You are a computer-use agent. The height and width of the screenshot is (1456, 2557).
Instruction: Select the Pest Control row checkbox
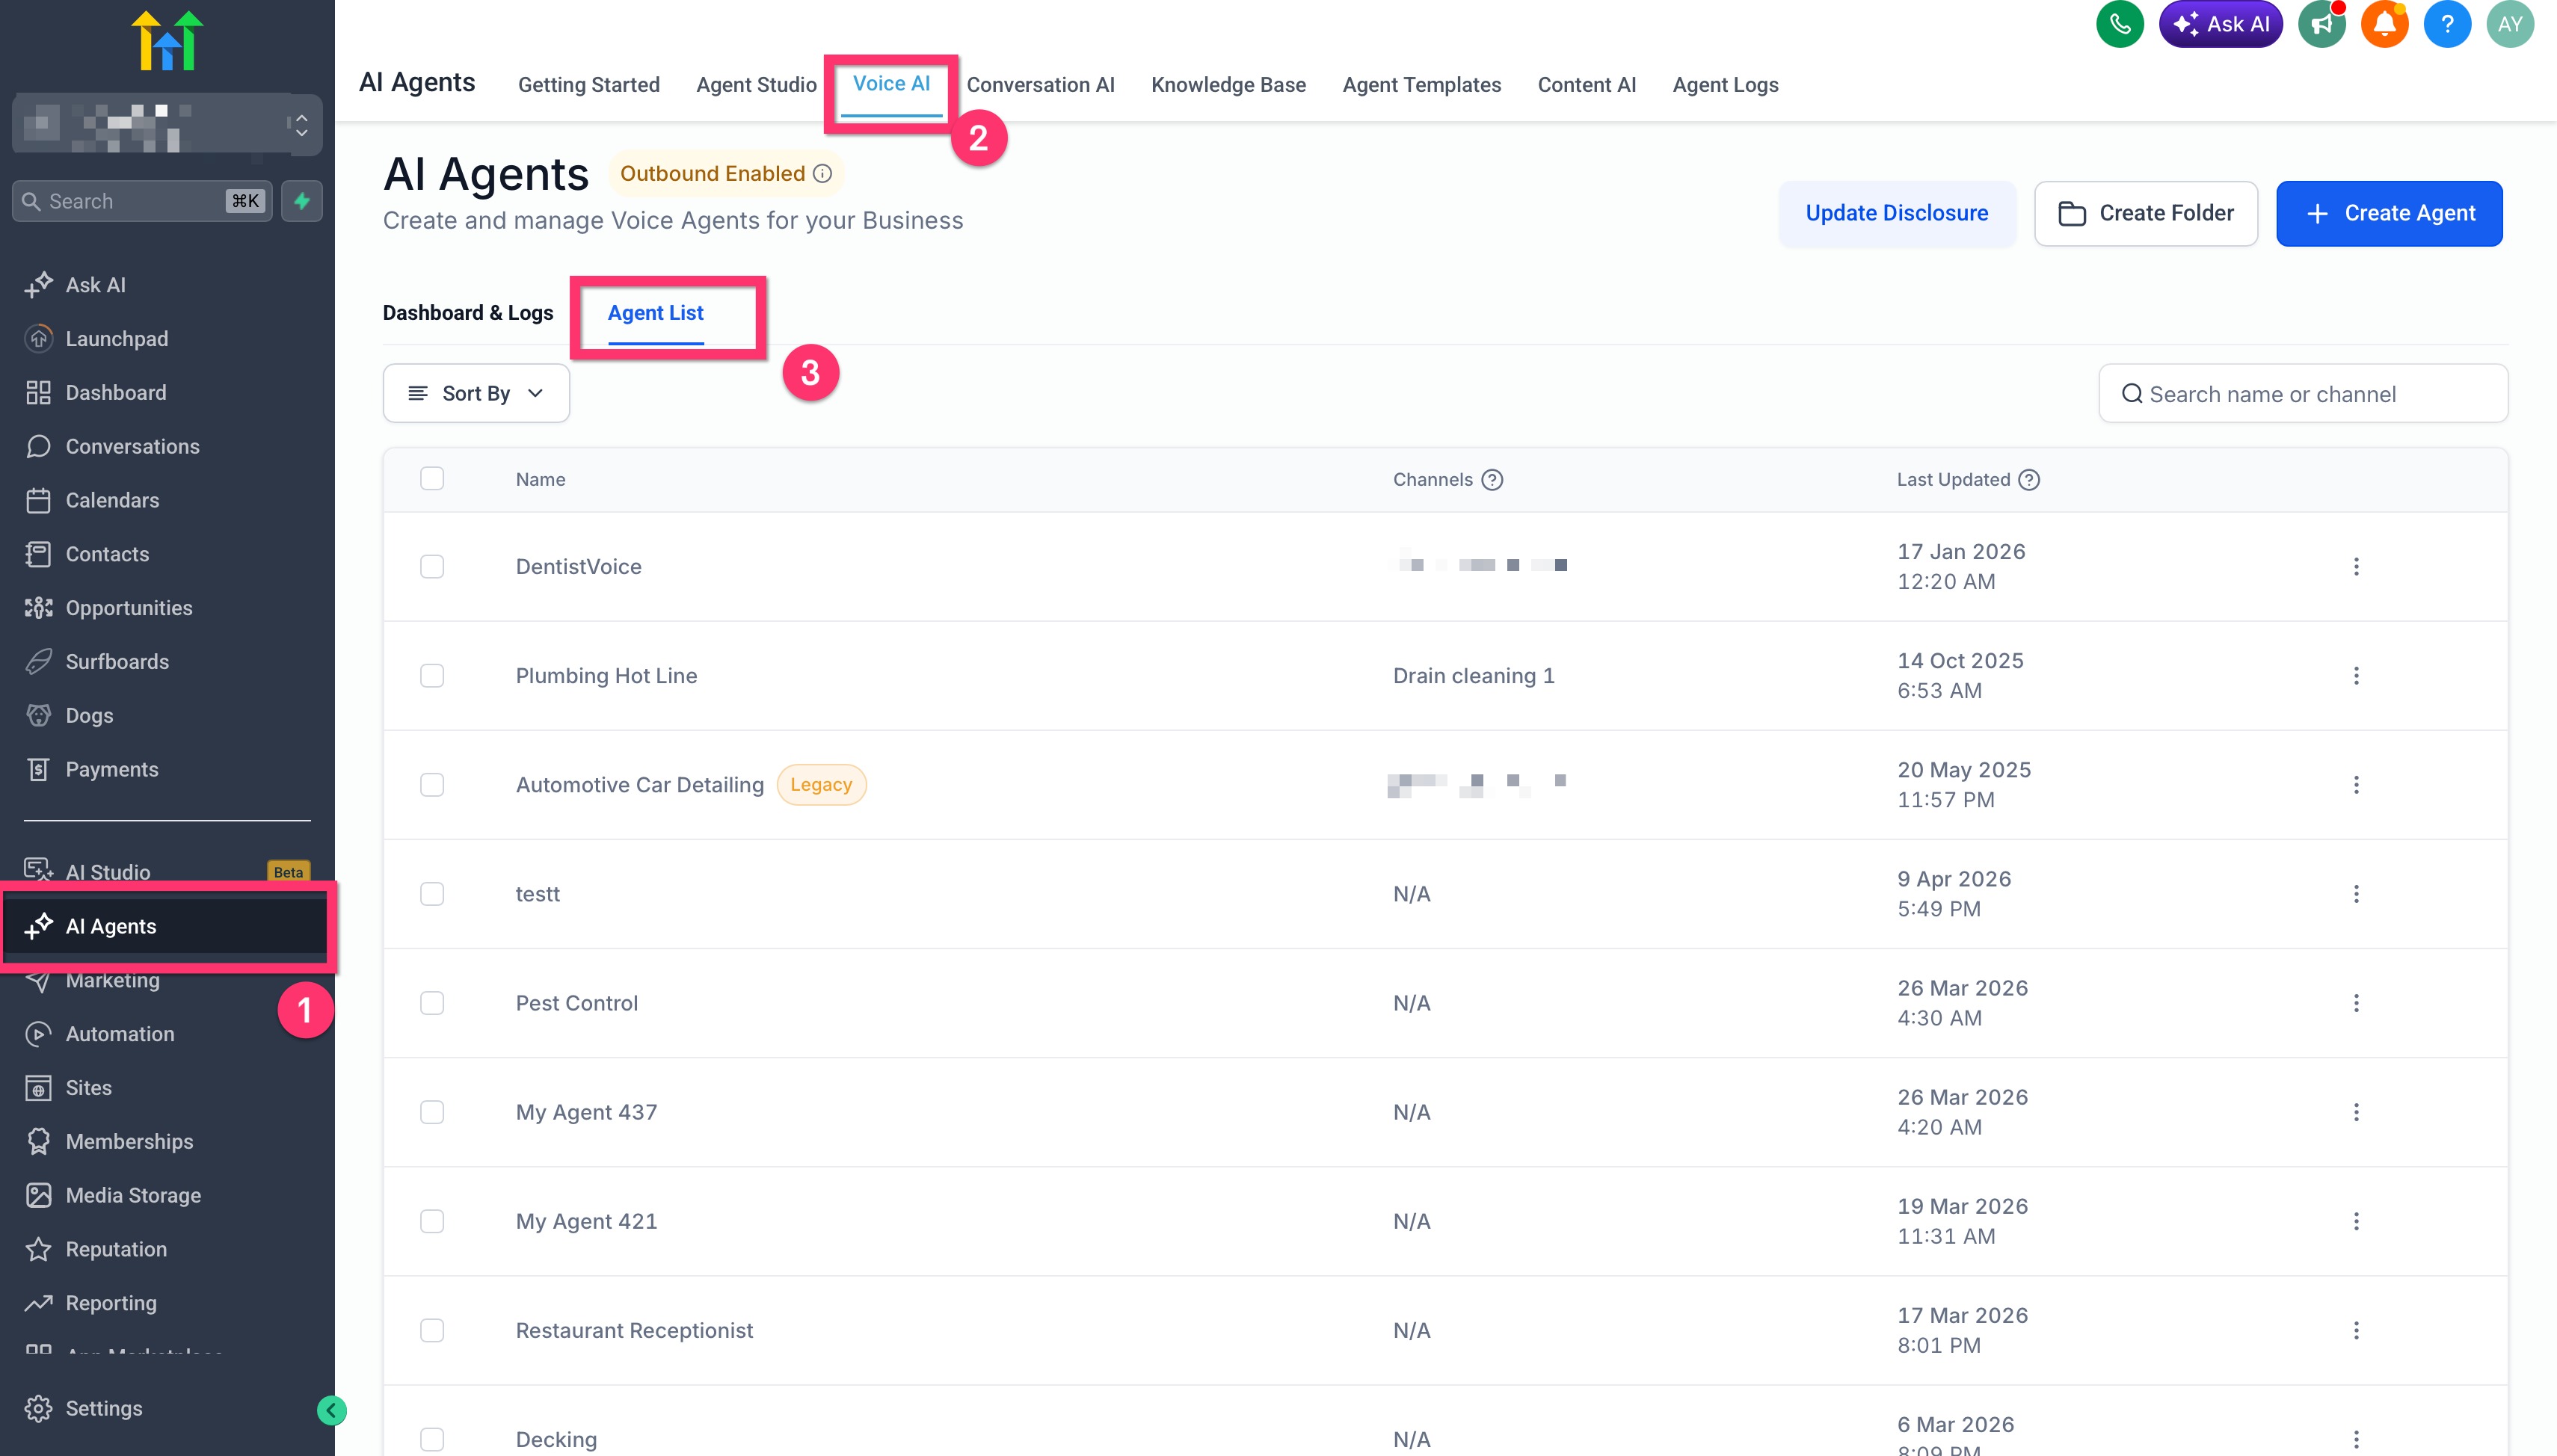tap(432, 1003)
